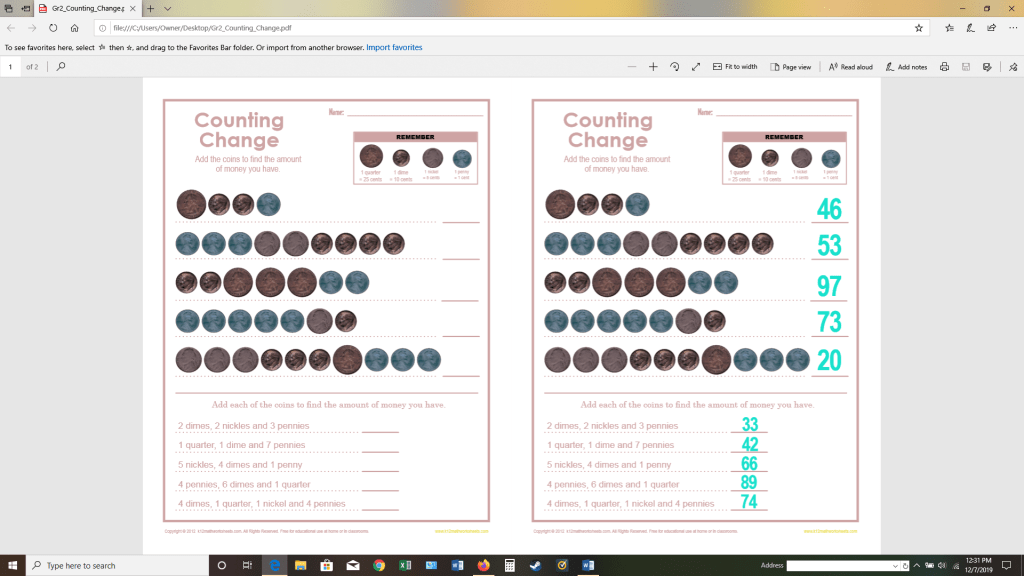Click the Add notes button

click(906, 67)
